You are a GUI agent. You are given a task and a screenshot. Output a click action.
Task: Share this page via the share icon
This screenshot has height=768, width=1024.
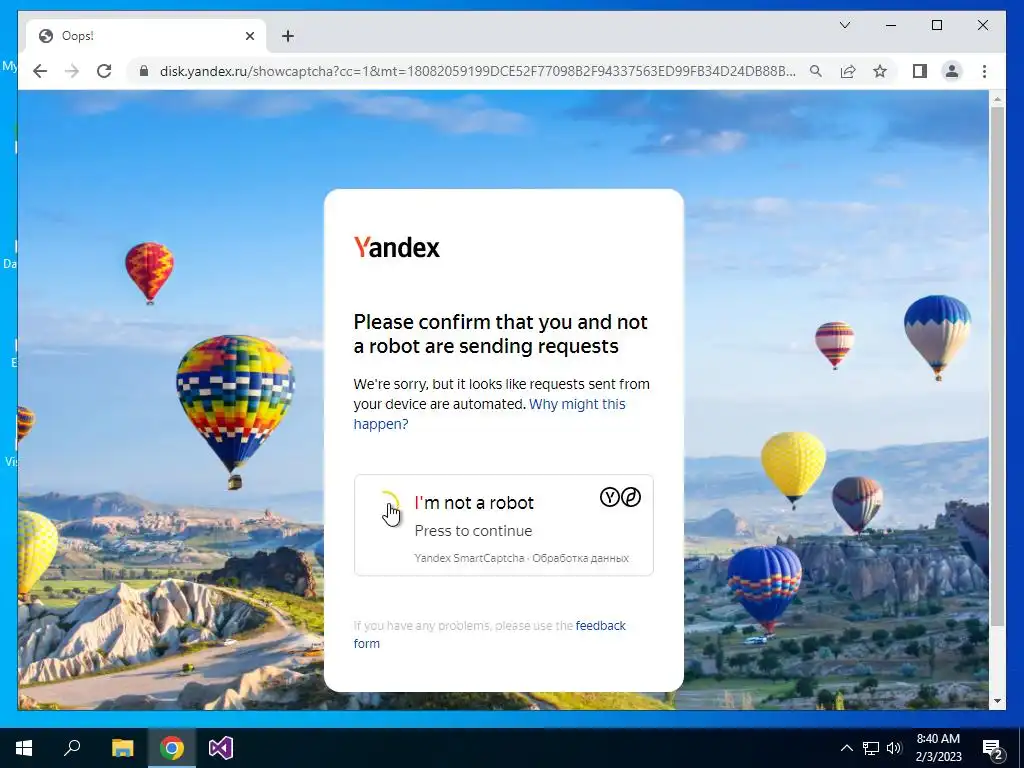pyautogui.click(x=848, y=71)
